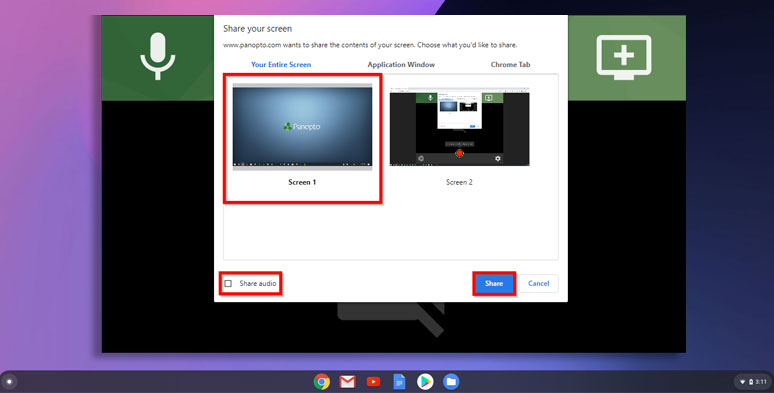Open Google Docs from the shelf
Screen dimensions: 774x393
399,382
